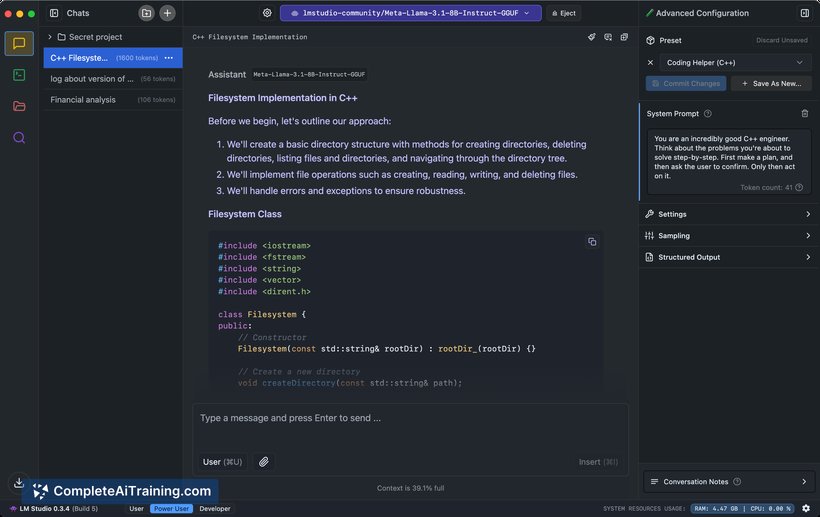Click Discard Unsaved link
Viewport: 820px width, 517px height.
pyautogui.click(x=782, y=40)
